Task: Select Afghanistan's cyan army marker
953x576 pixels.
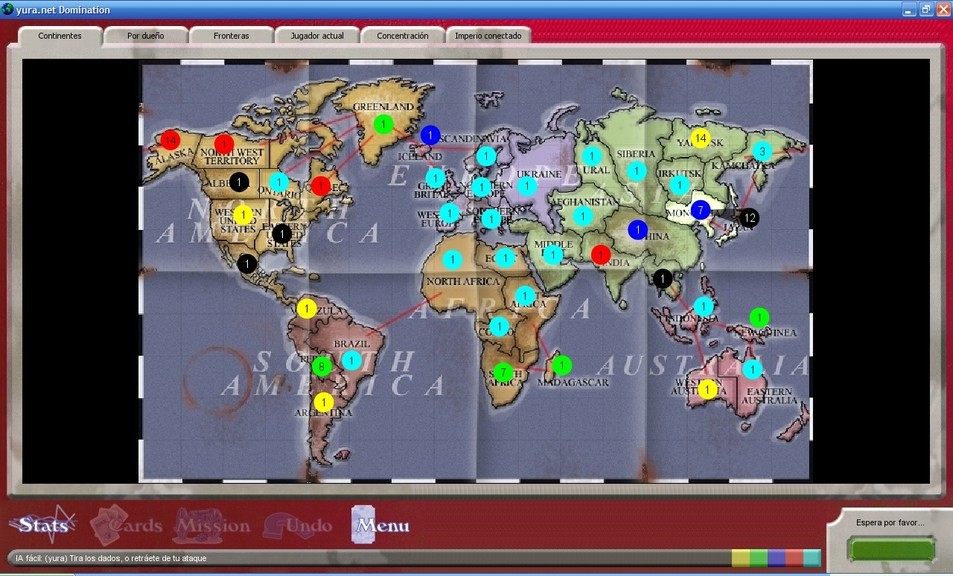Action: 583,215
